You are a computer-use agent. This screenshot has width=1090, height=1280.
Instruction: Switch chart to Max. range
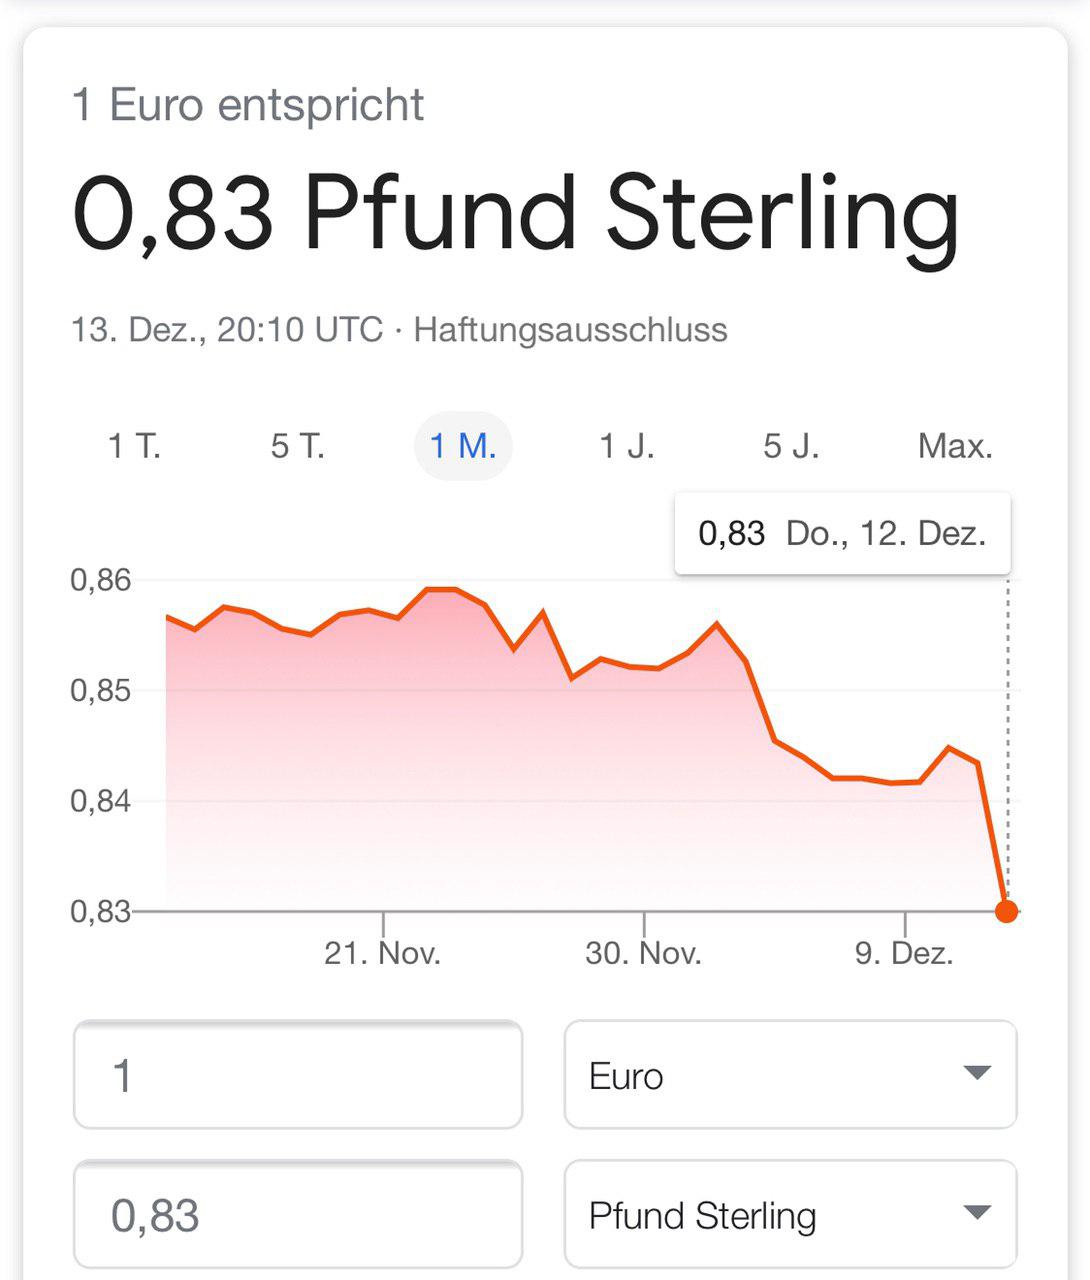[x=955, y=446]
